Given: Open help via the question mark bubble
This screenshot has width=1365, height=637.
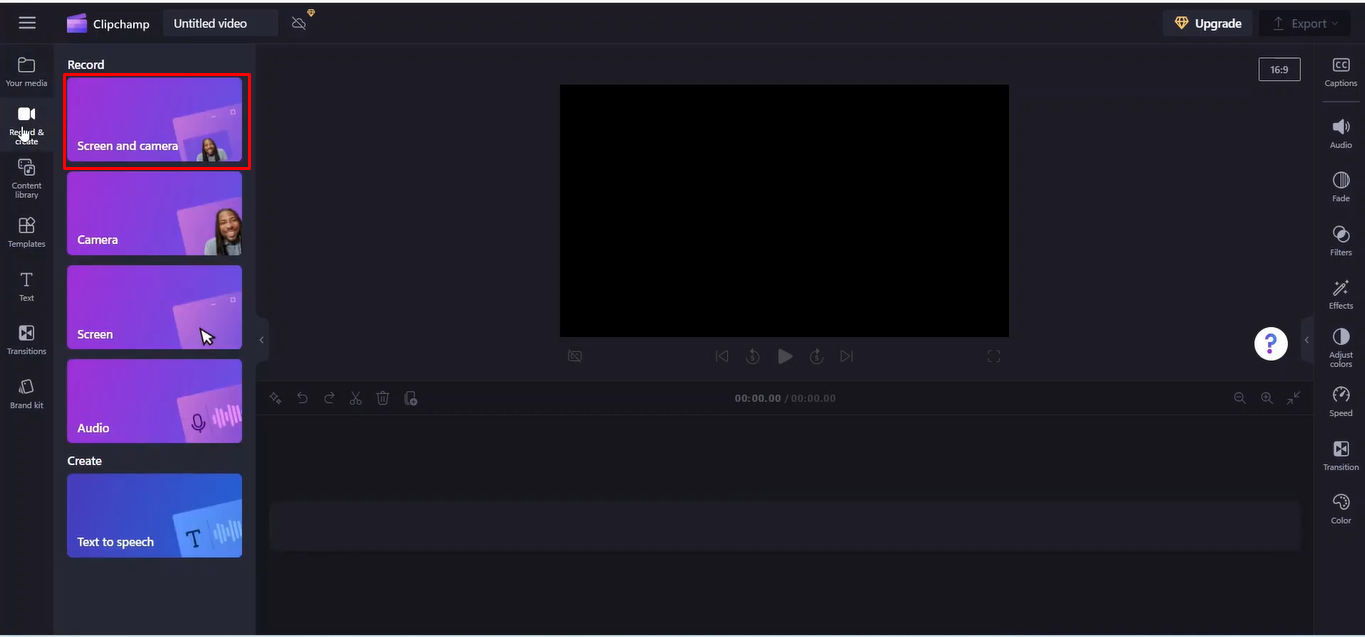Looking at the screenshot, I should pyautogui.click(x=1270, y=343).
